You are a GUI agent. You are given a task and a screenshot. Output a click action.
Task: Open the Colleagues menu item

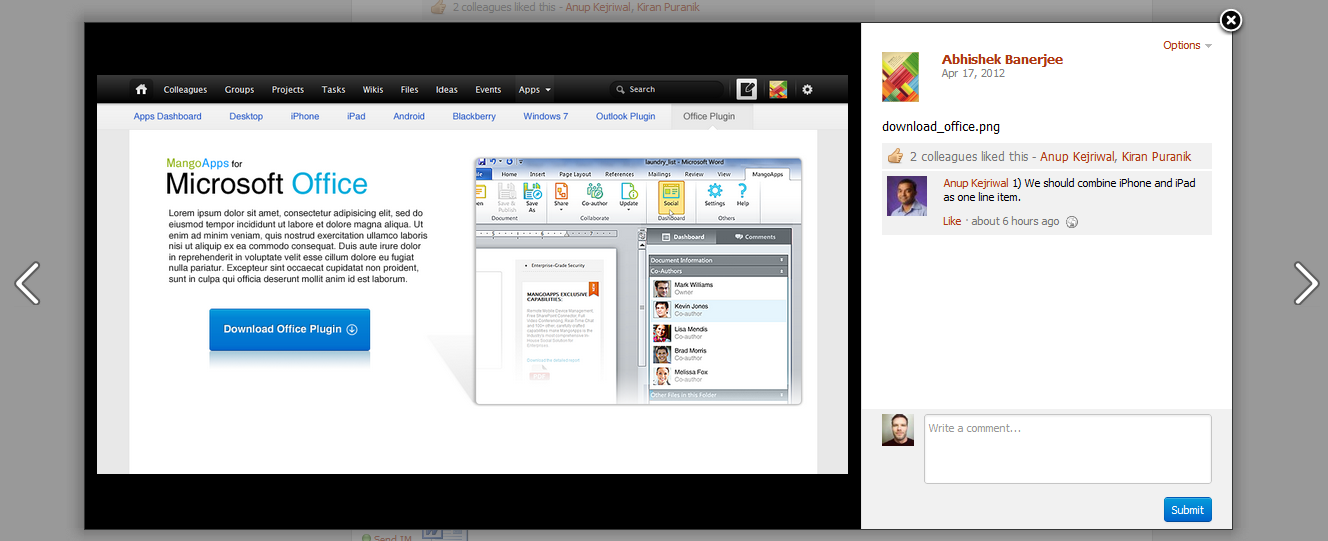tap(185, 90)
